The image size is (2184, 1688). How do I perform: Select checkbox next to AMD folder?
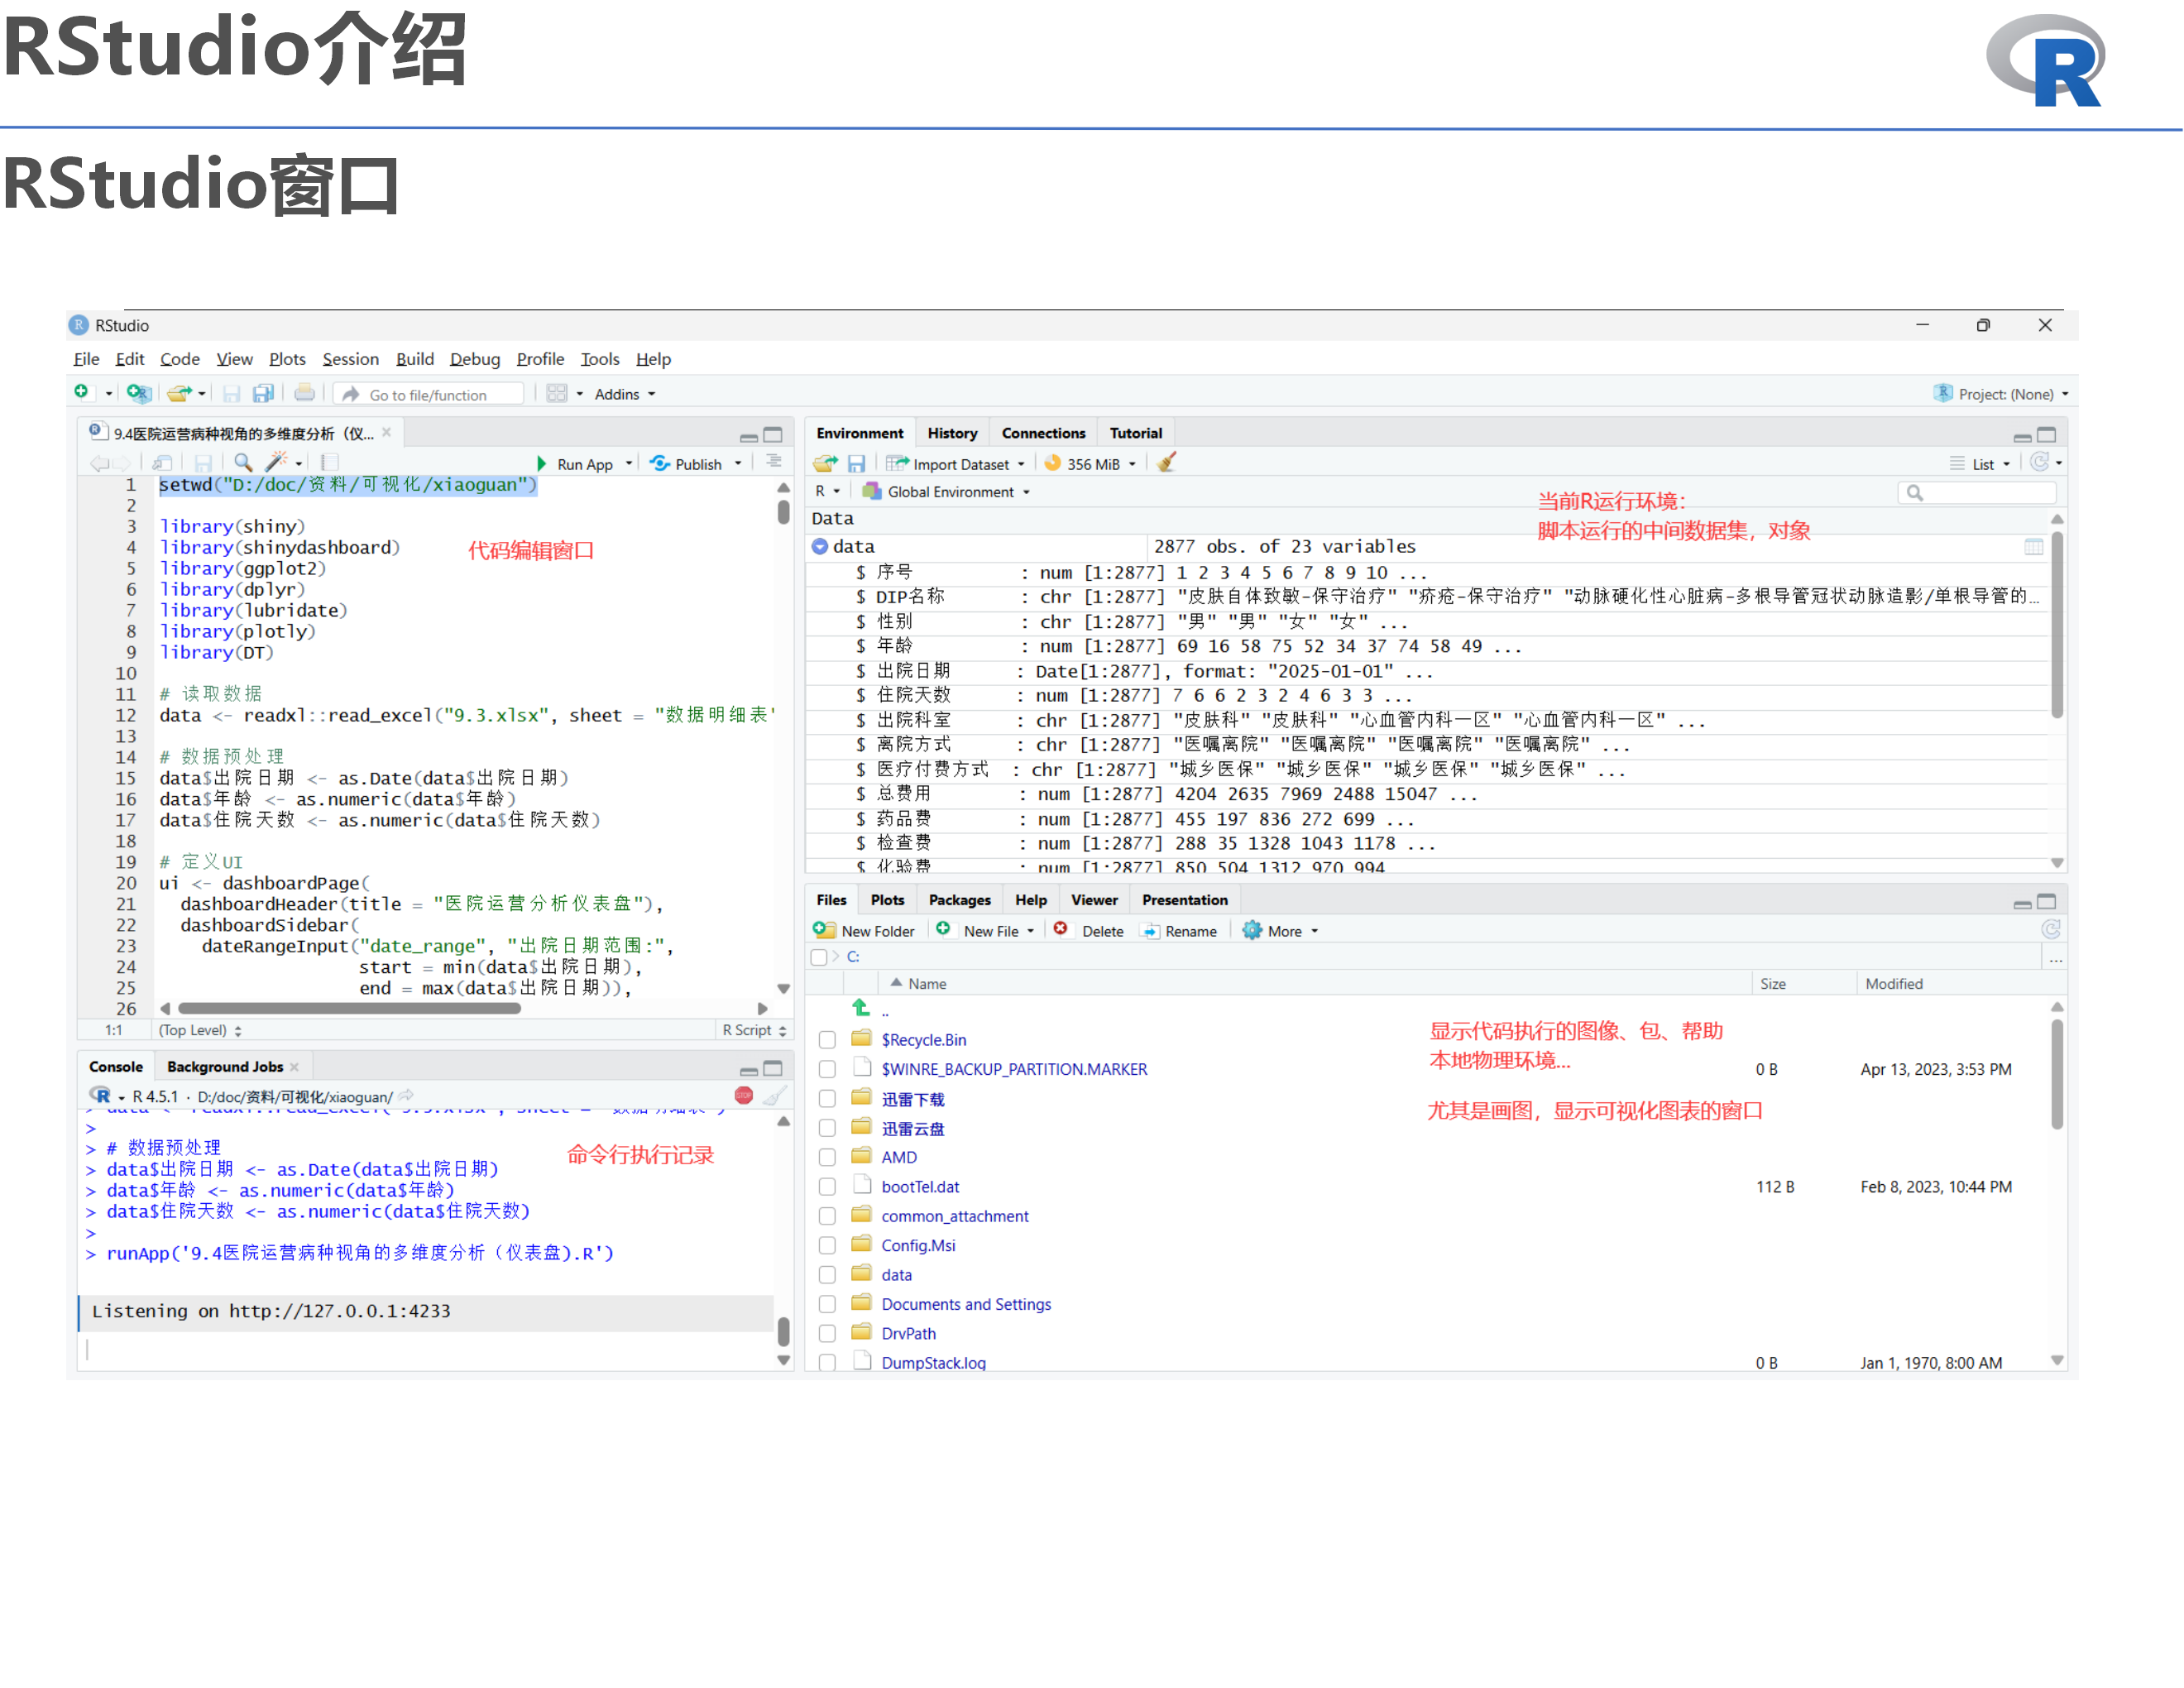(827, 1157)
